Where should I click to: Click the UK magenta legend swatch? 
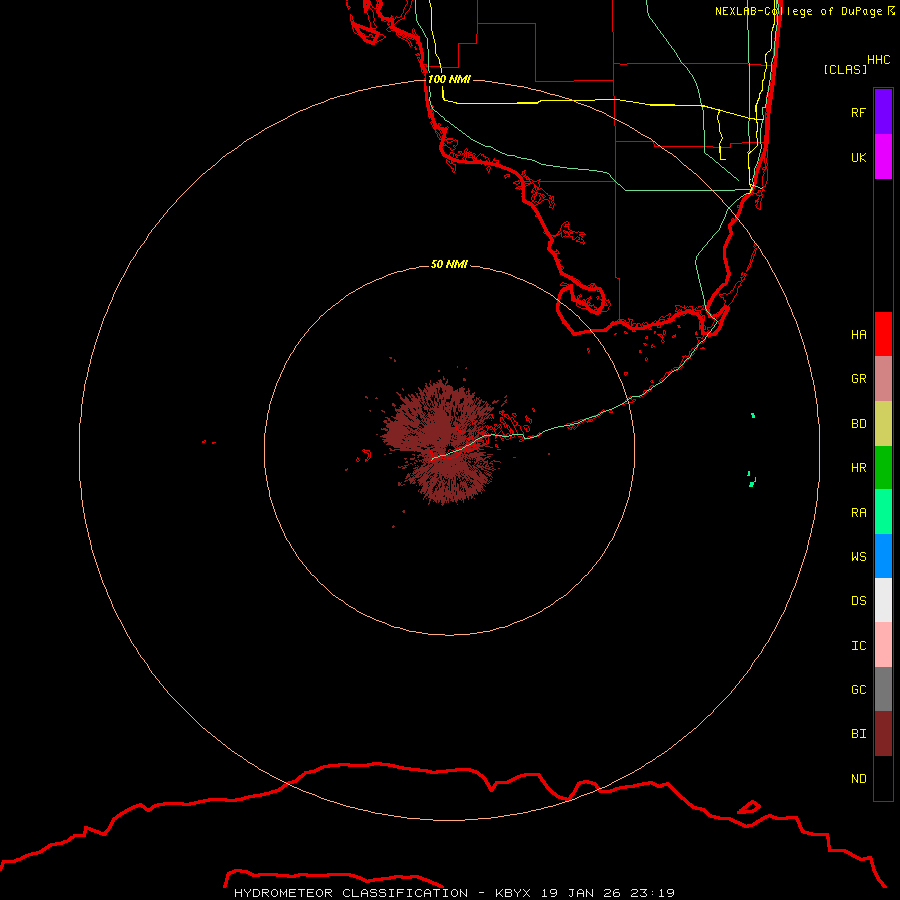point(883,157)
